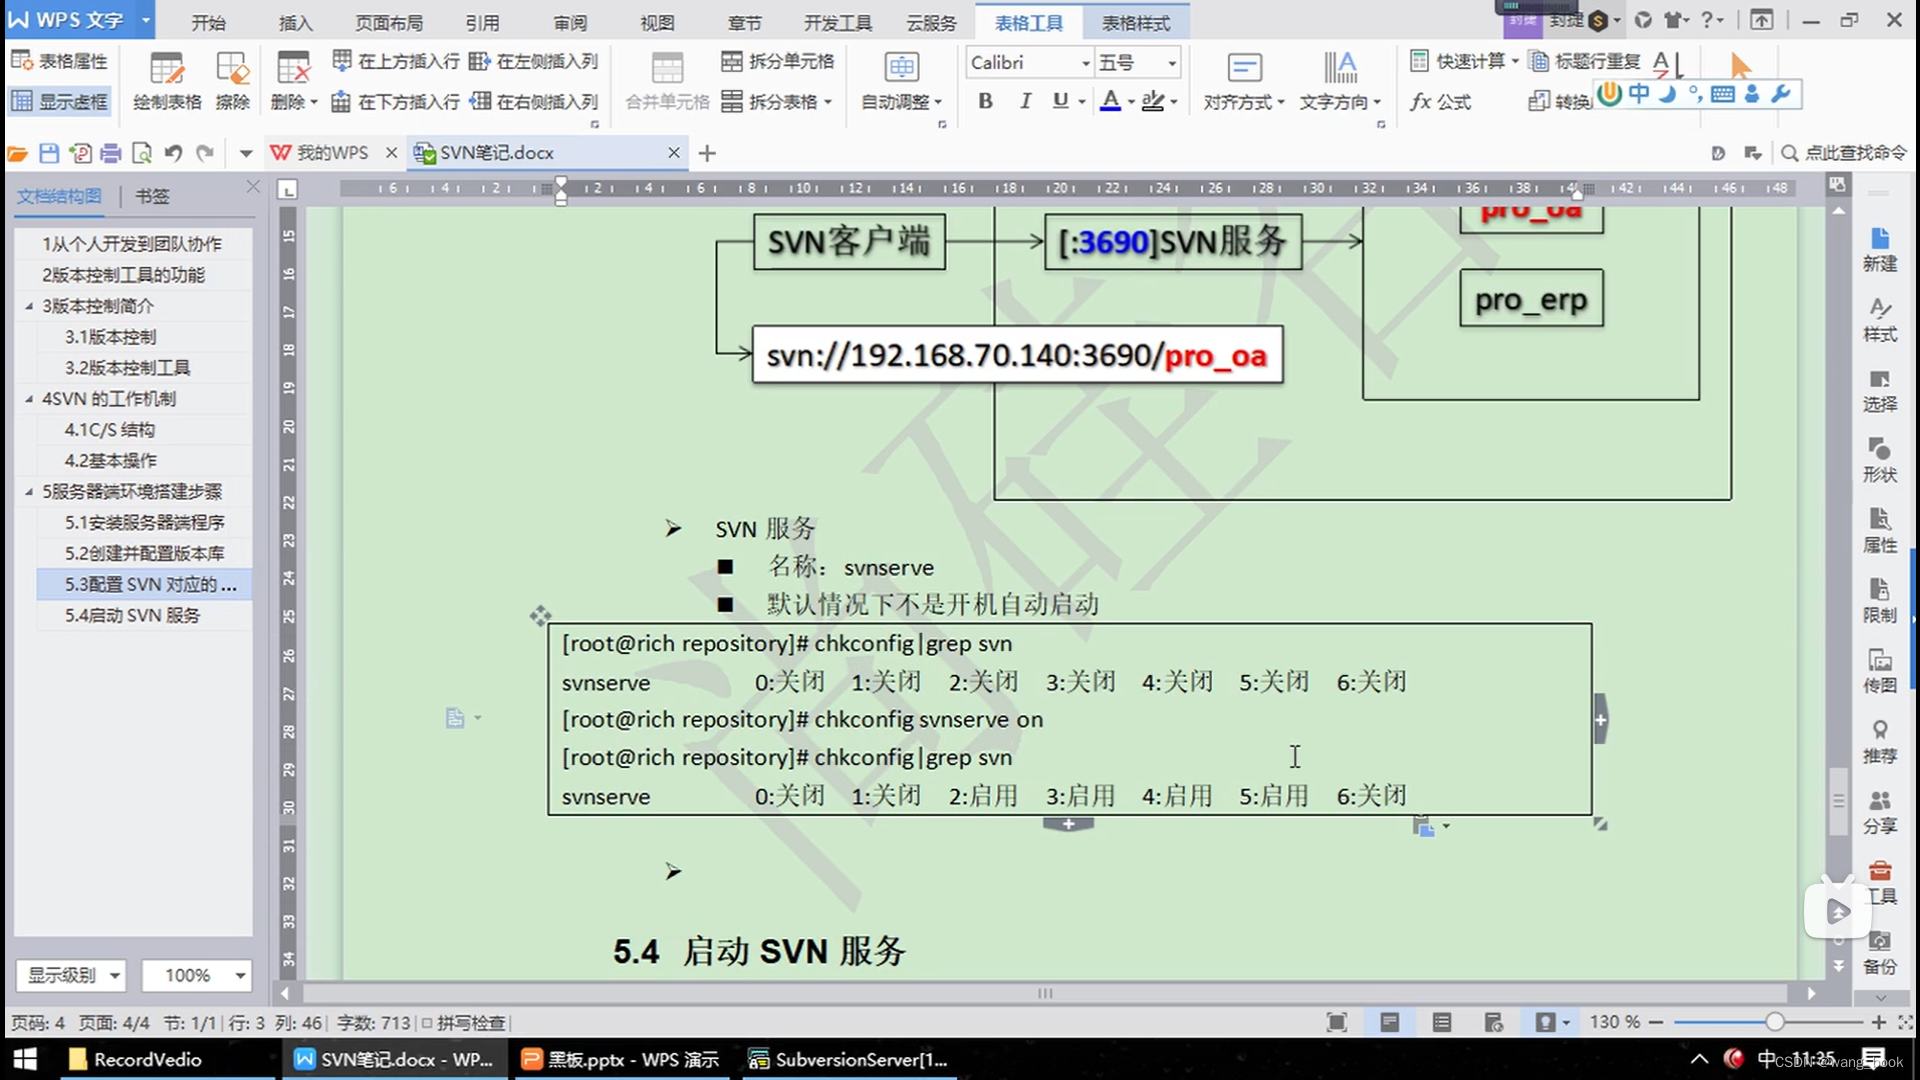
Task: Click the Save icon in quick toolbar
Action: click(49, 153)
